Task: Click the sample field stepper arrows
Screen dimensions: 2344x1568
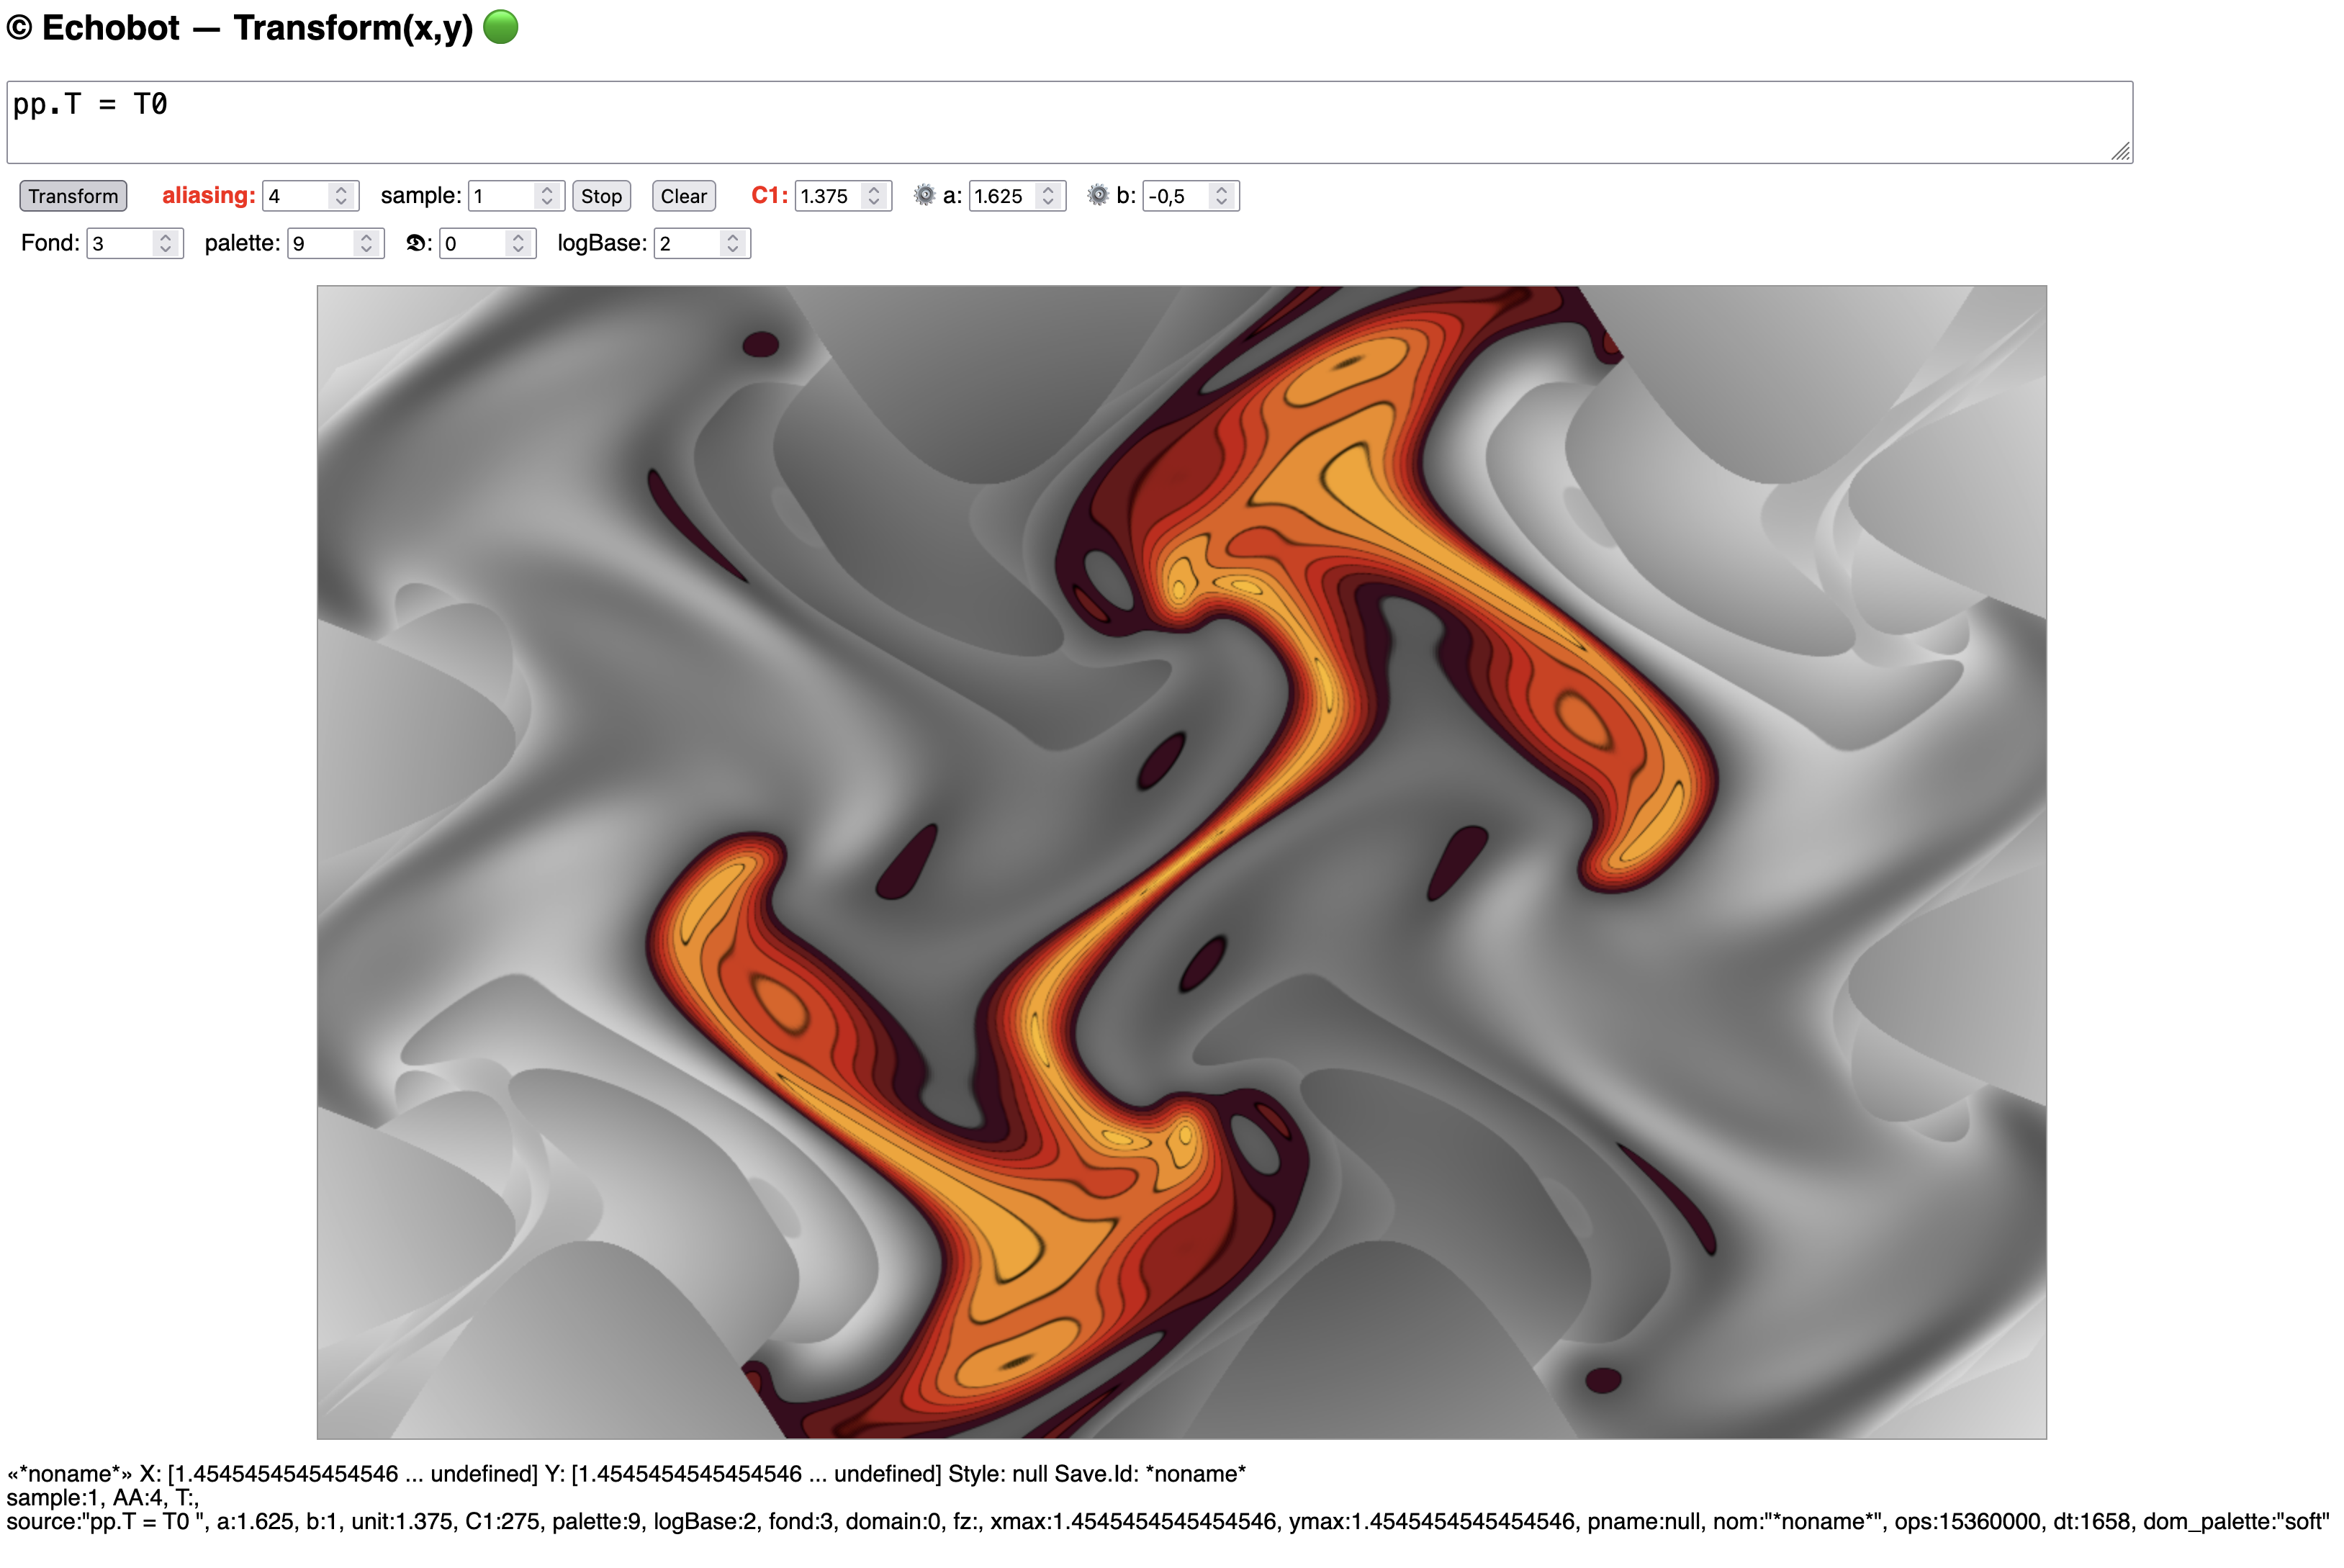Action: pos(546,196)
